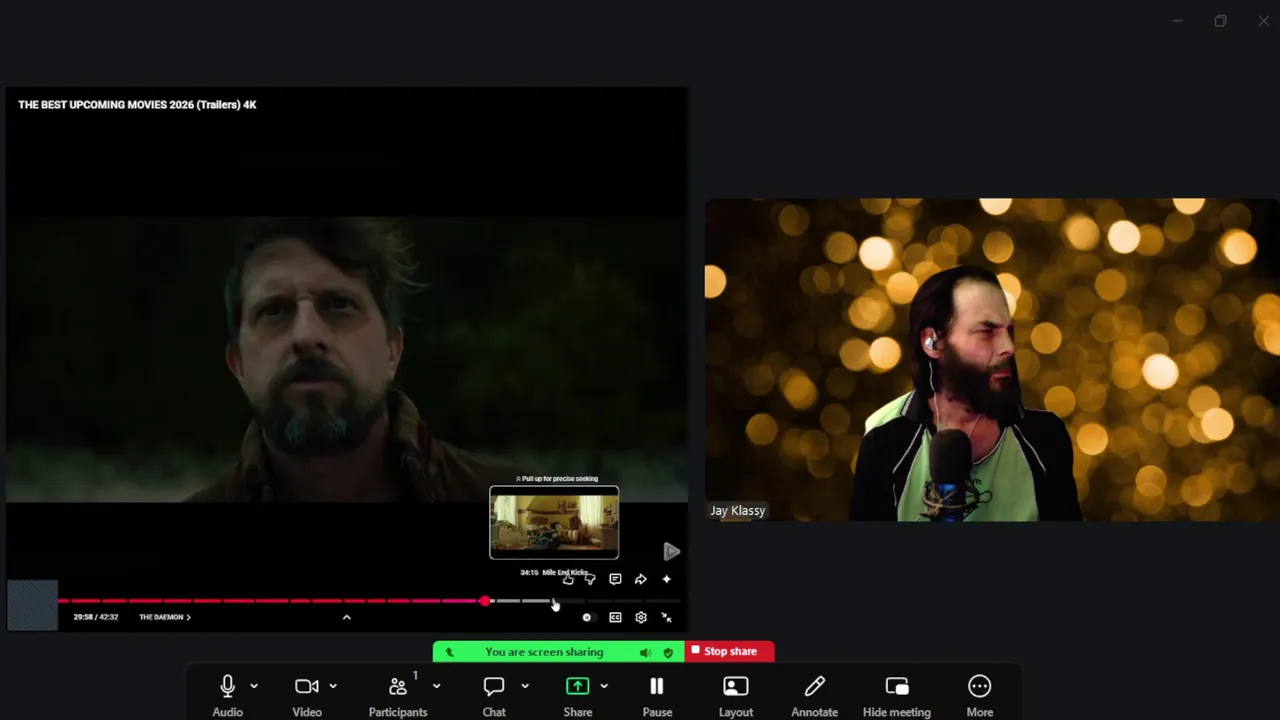Toggle closed captions CC button

click(615, 617)
